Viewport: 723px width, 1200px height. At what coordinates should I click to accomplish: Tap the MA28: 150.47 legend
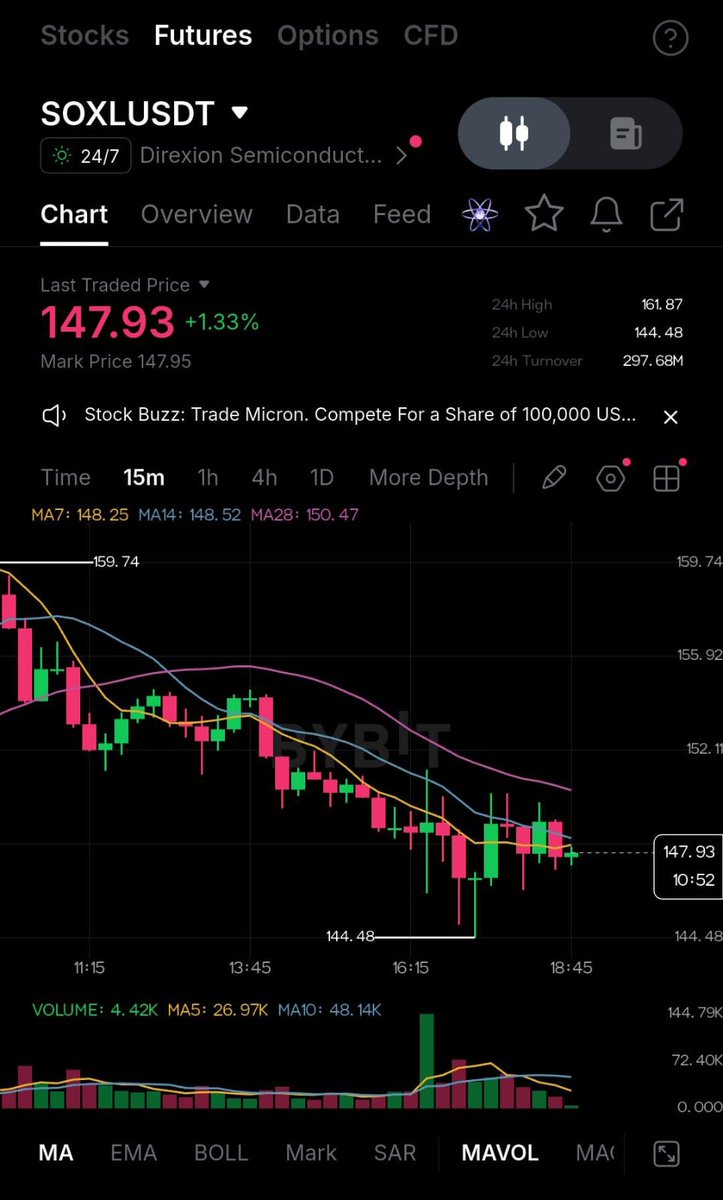(305, 515)
